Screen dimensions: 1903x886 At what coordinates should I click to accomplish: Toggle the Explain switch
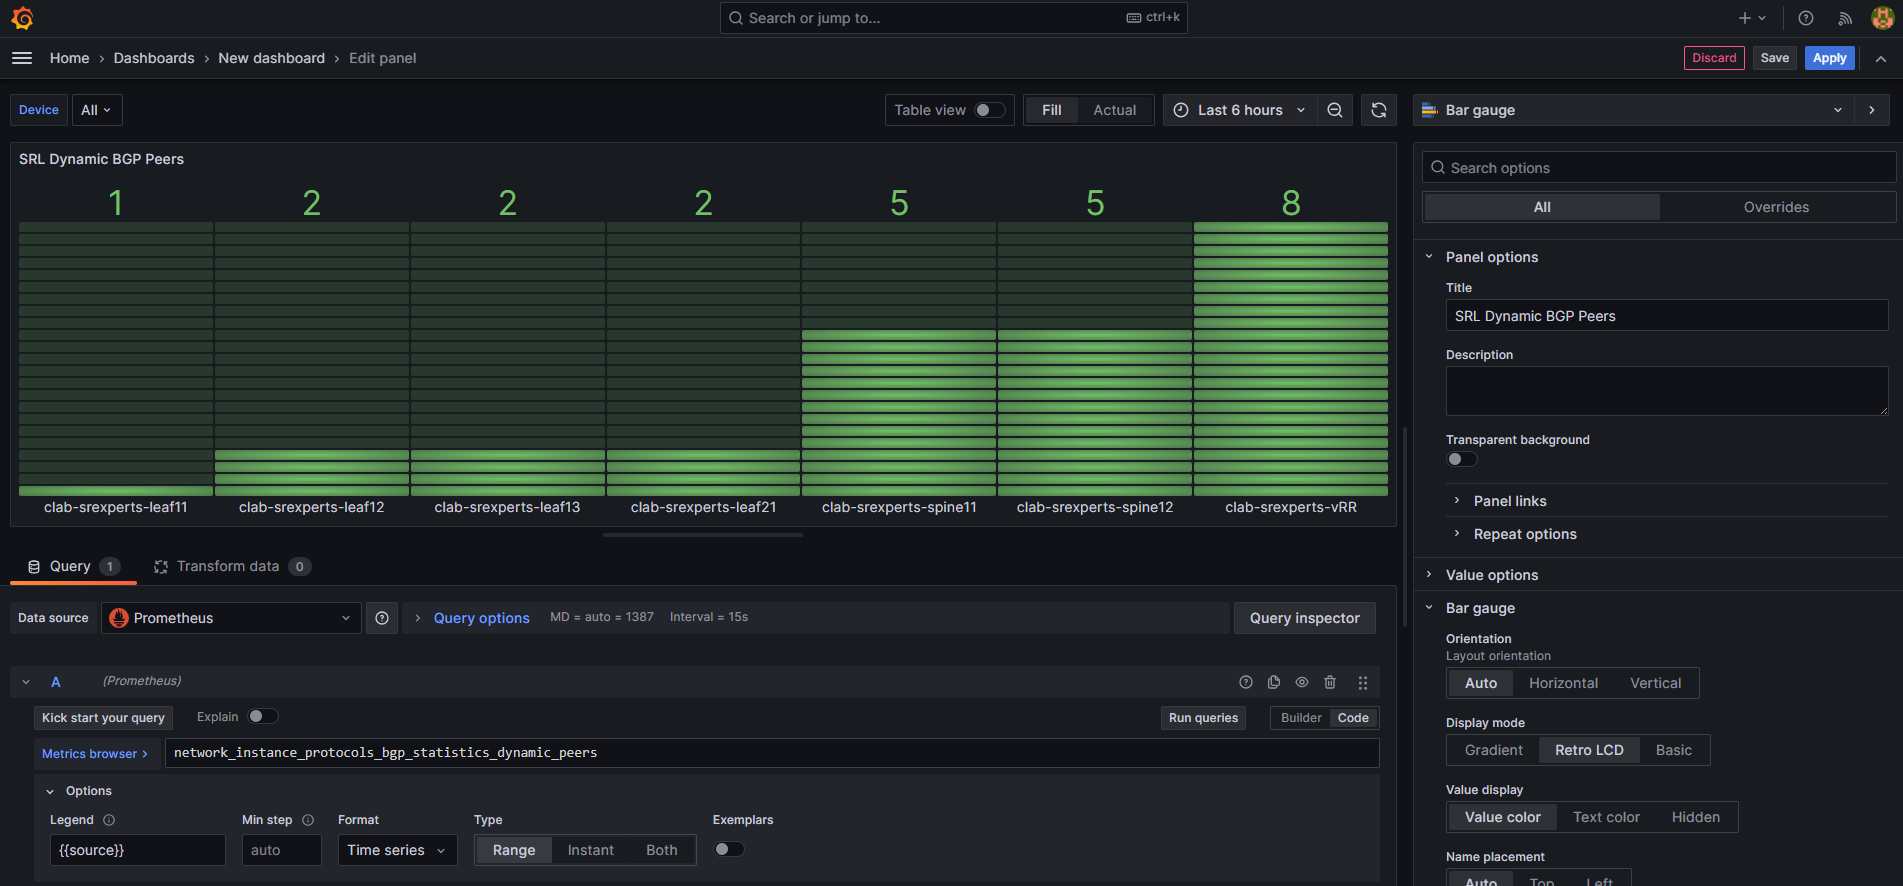coord(263,716)
